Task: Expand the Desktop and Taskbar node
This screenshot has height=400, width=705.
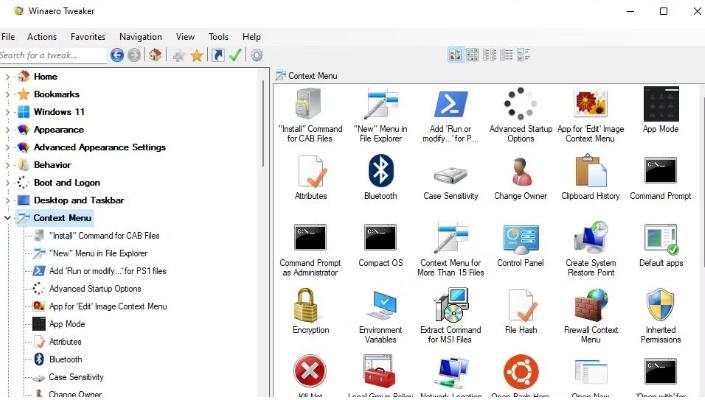Action: [7, 200]
